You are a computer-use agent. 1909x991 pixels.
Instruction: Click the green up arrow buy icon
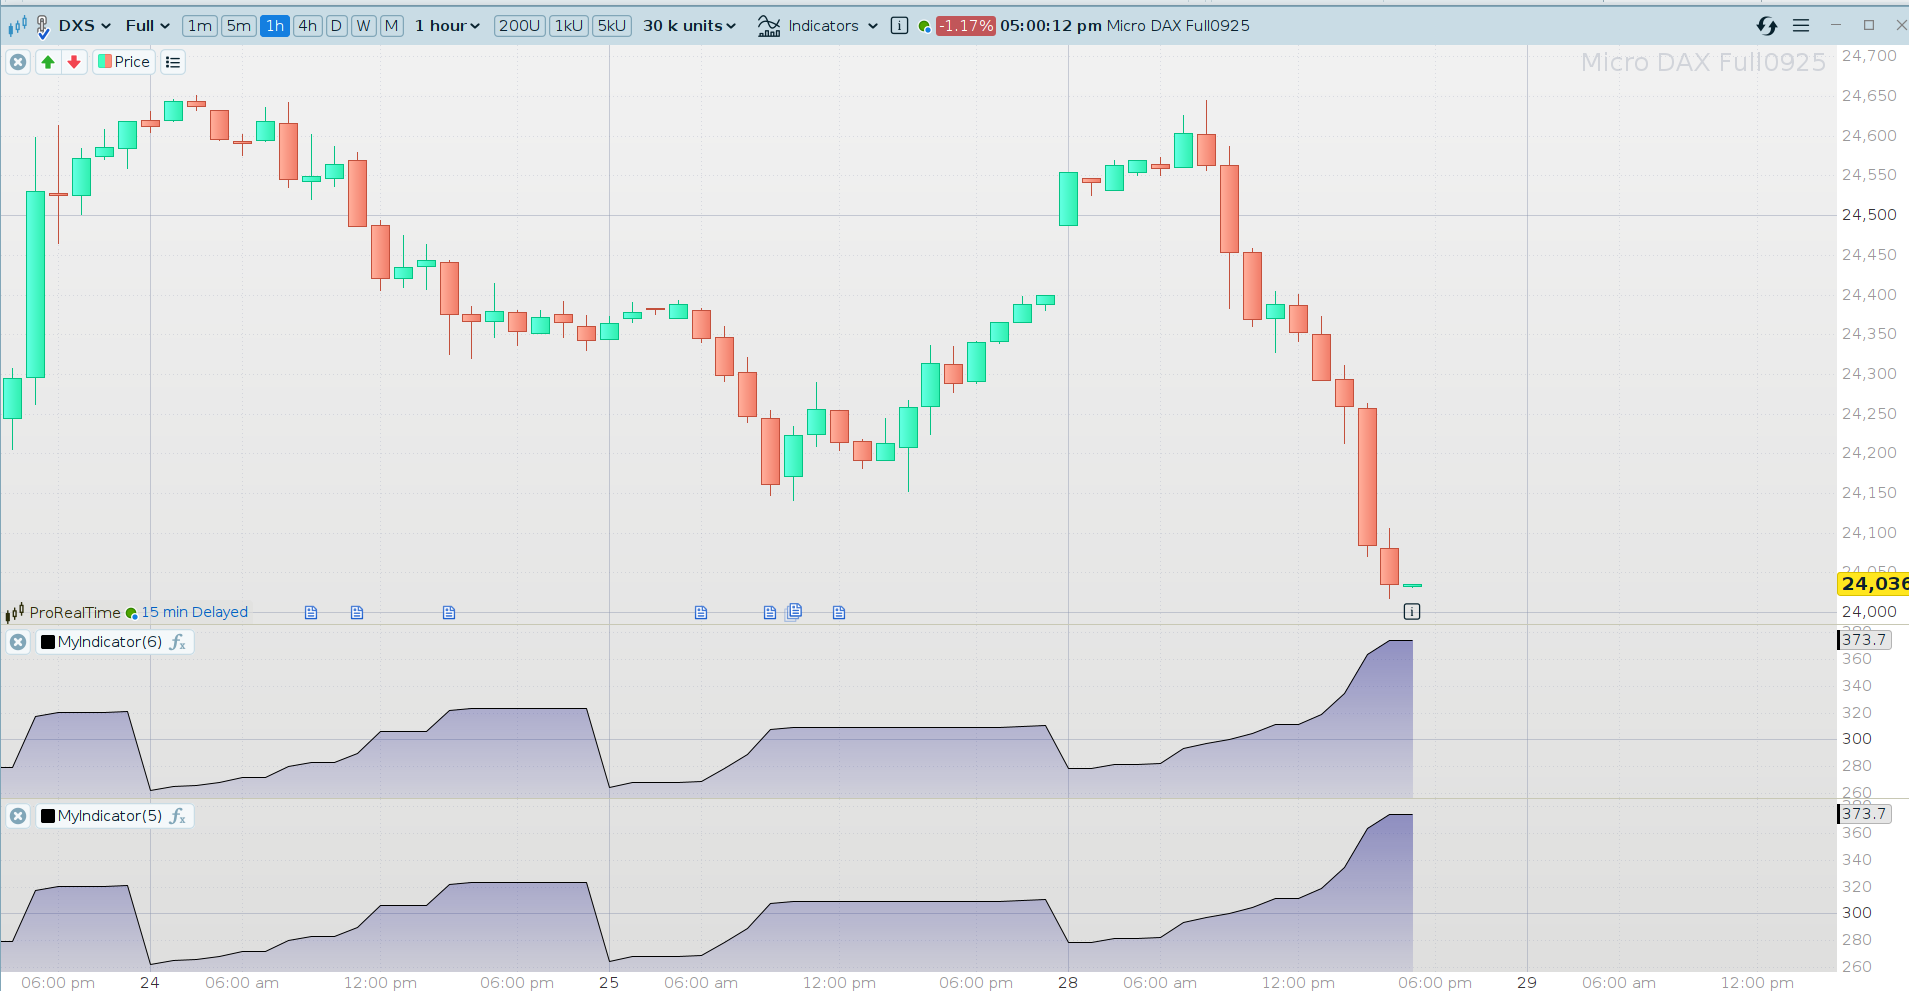click(48, 62)
